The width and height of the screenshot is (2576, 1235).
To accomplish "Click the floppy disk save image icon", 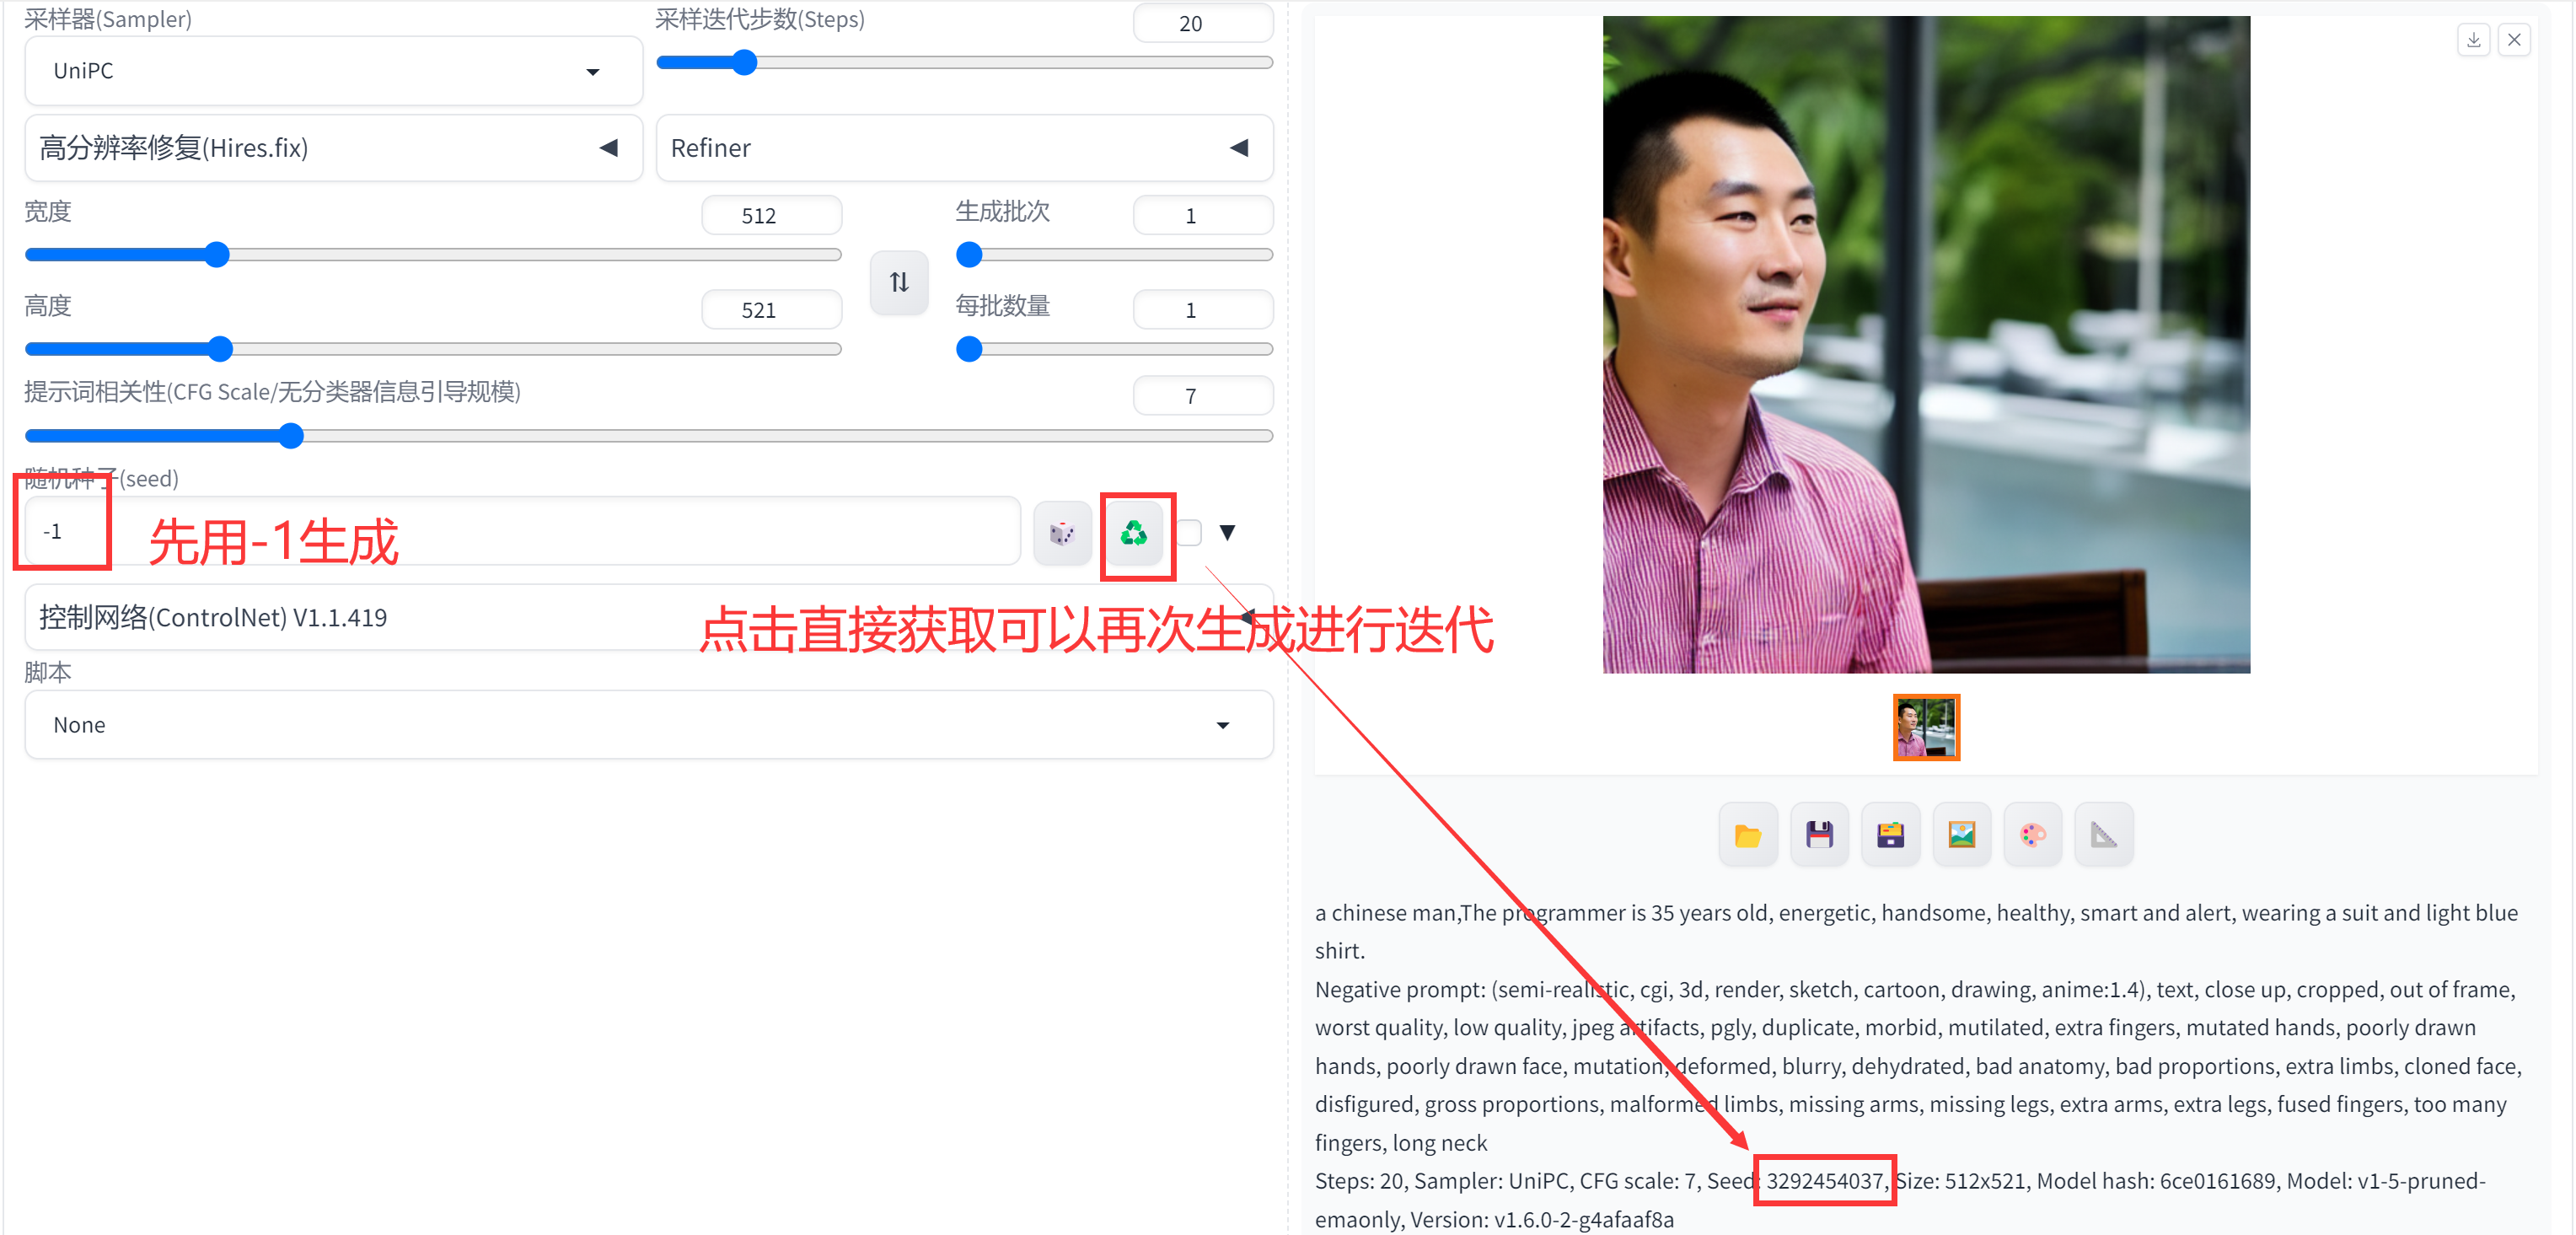I will [x=1818, y=835].
